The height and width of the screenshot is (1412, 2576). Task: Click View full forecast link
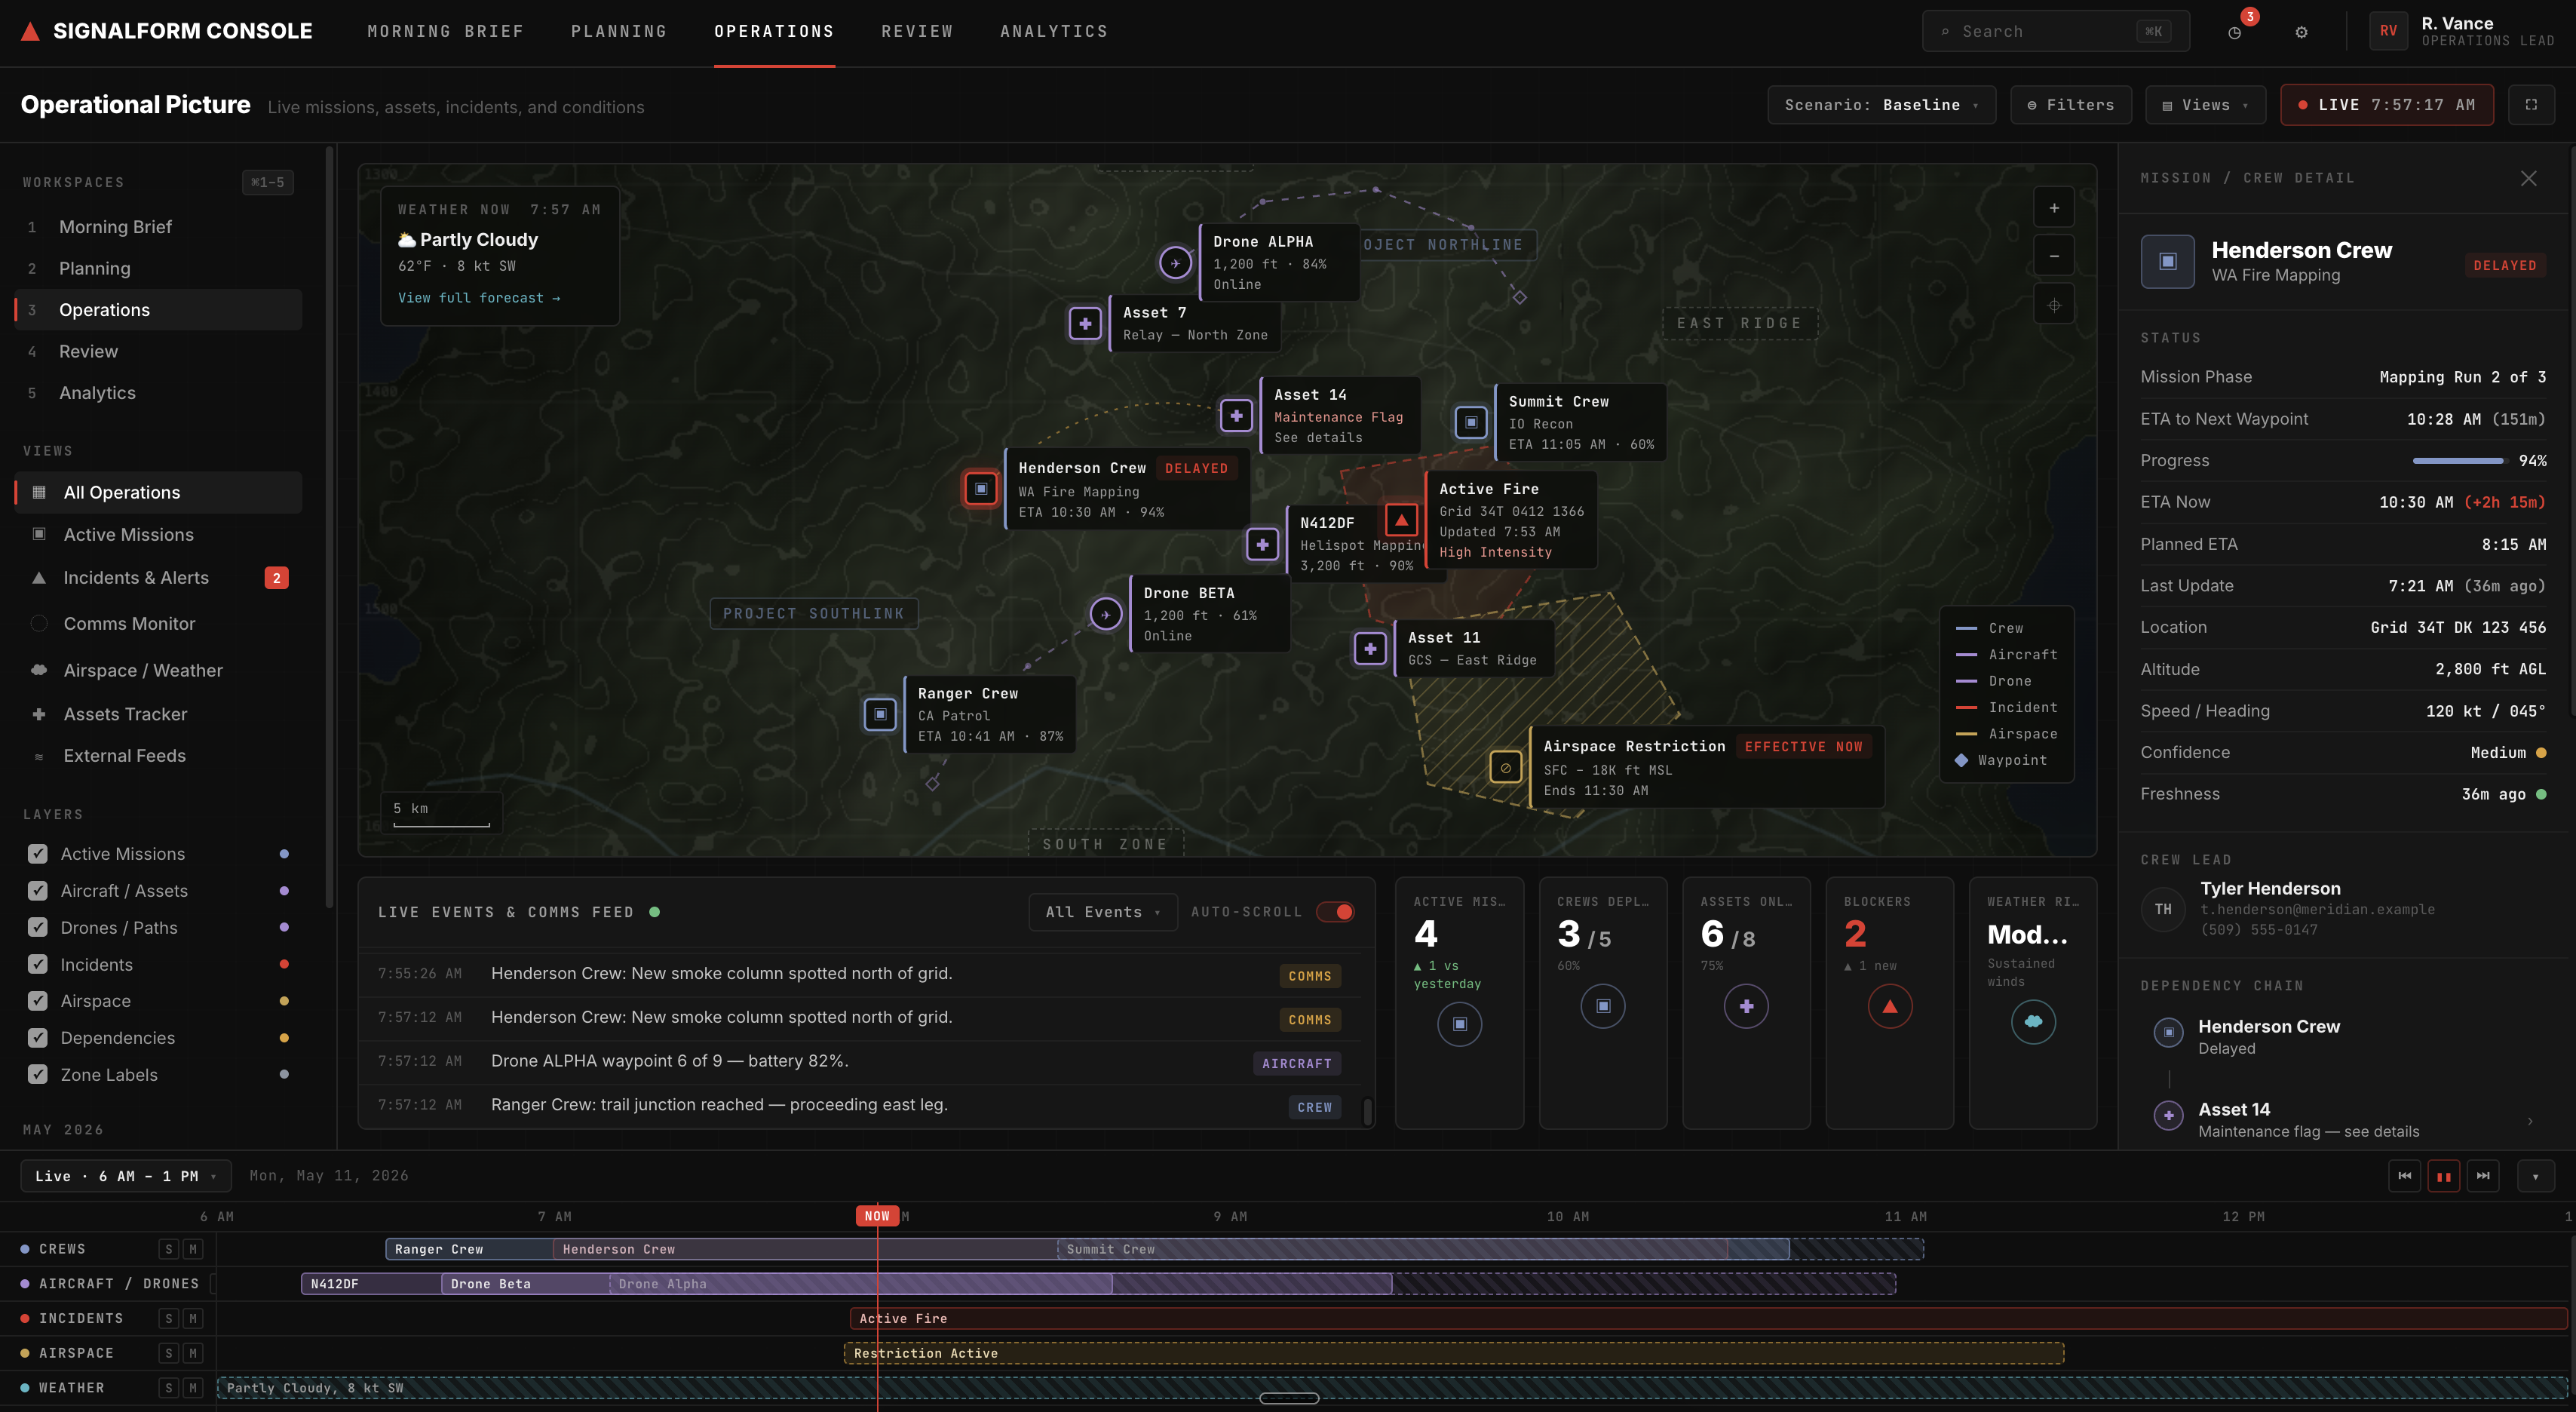pyautogui.click(x=479, y=298)
